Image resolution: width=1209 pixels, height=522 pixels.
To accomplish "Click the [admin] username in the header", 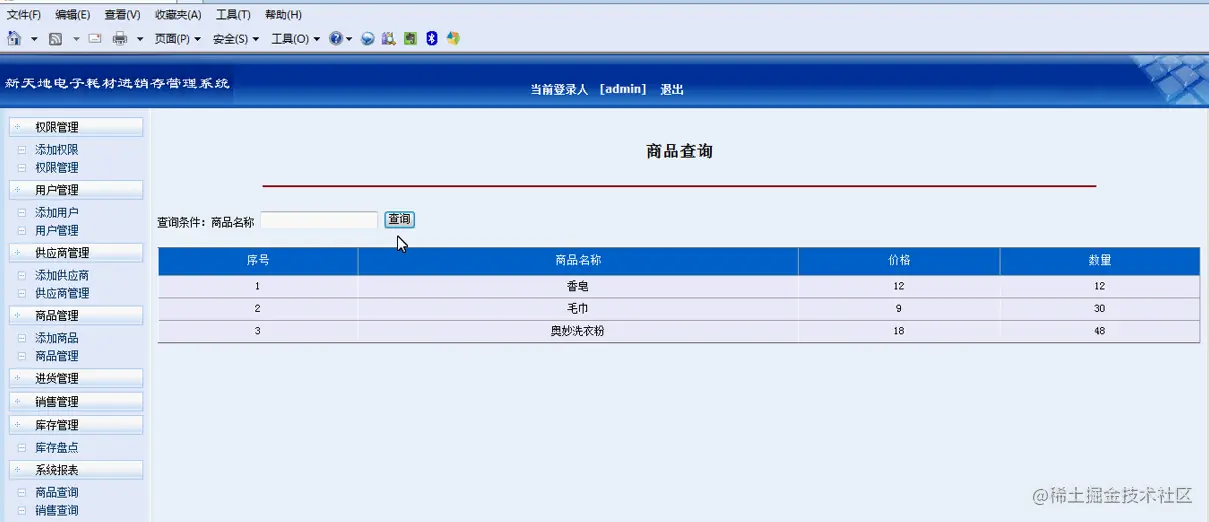I will point(623,90).
